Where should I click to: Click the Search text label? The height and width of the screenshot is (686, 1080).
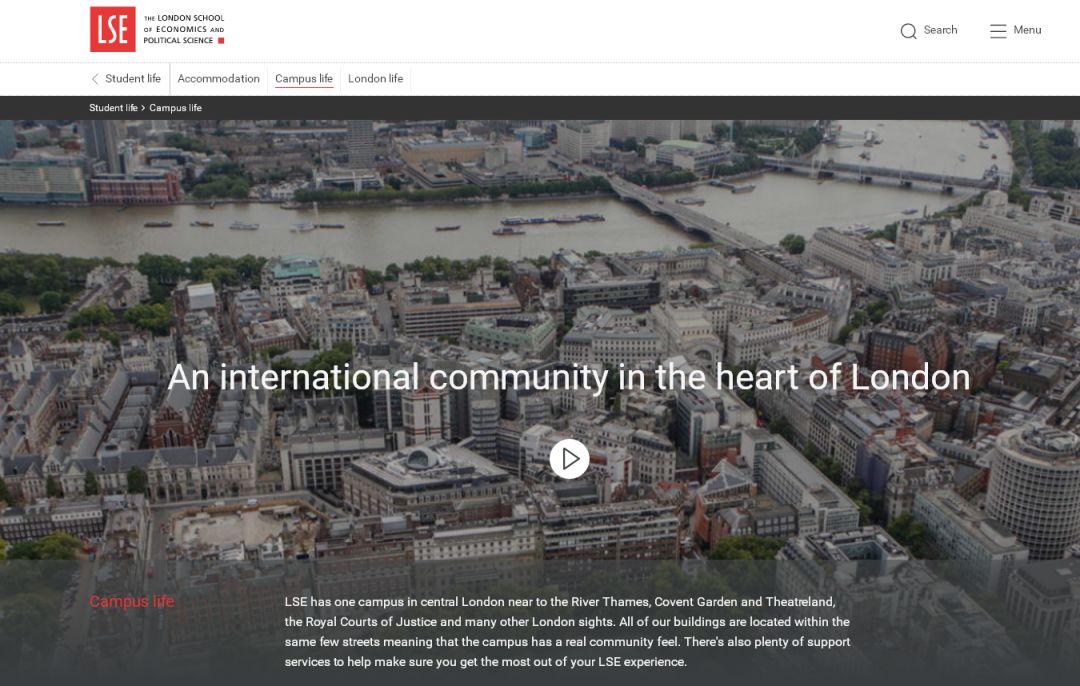coord(940,30)
